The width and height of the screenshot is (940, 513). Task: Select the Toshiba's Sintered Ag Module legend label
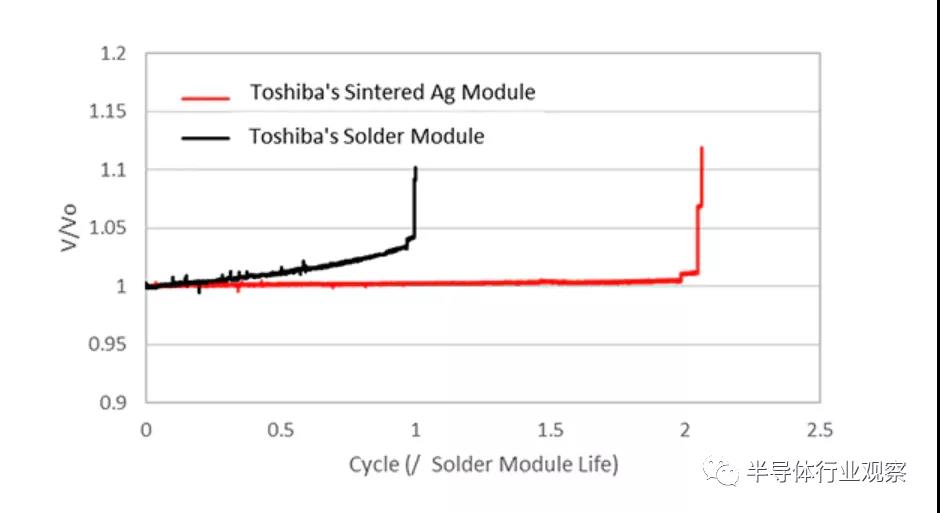point(392,93)
